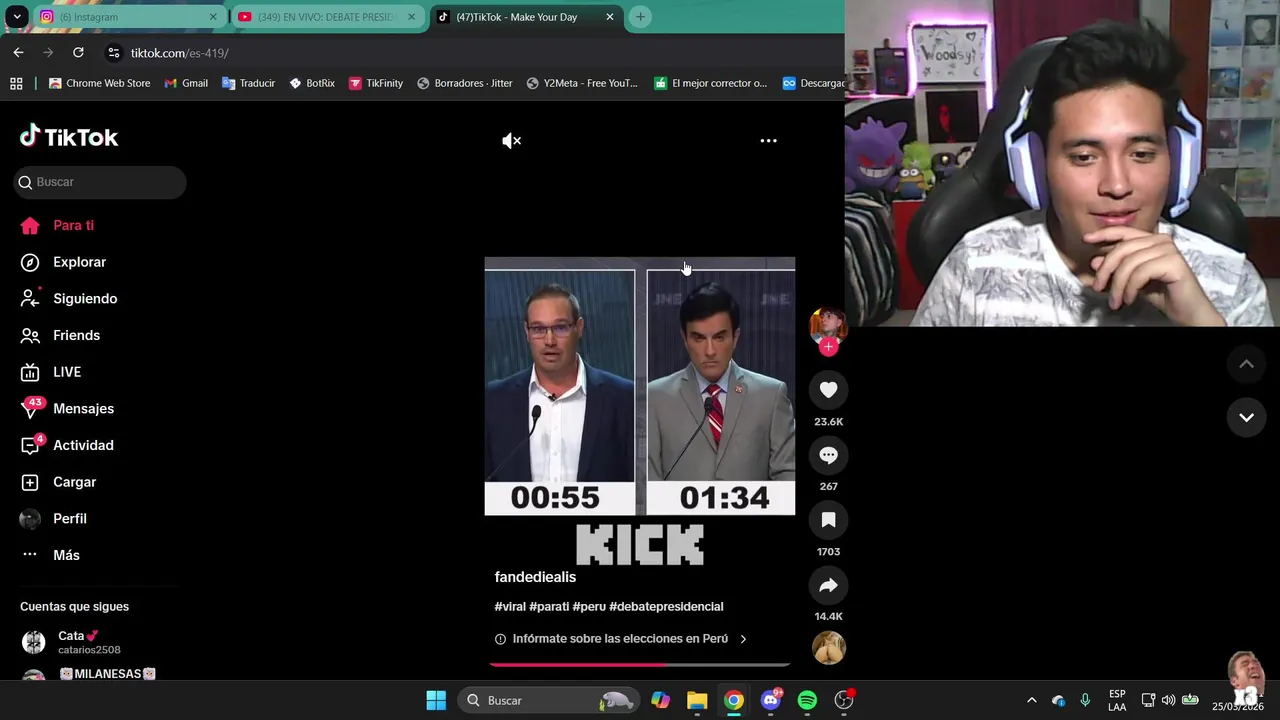
Task: Click the #parati hashtag
Action: (549, 607)
